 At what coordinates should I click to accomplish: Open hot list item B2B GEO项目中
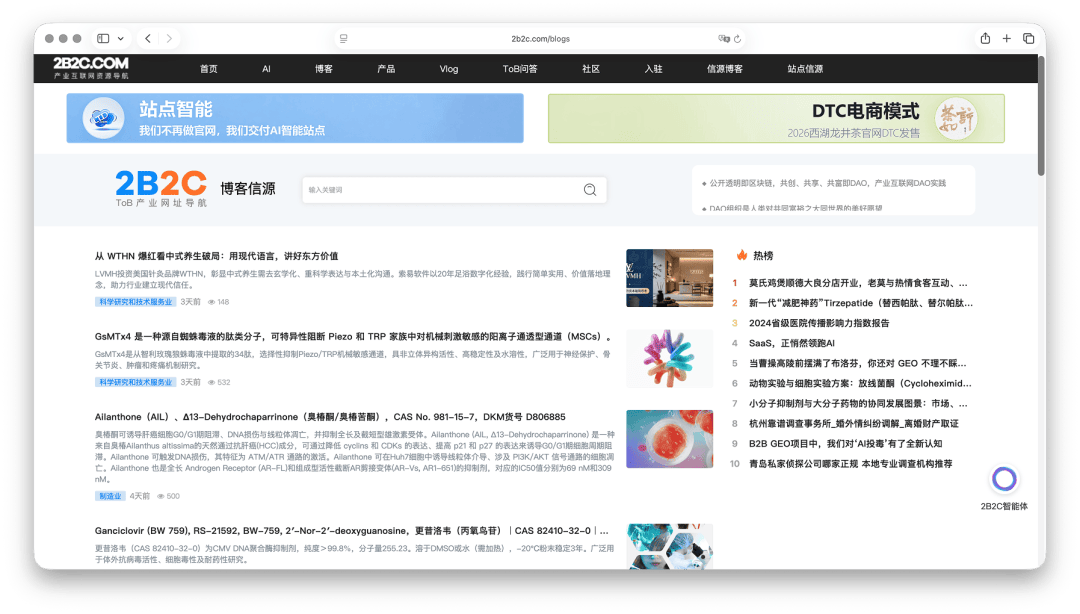pos(845,443)
